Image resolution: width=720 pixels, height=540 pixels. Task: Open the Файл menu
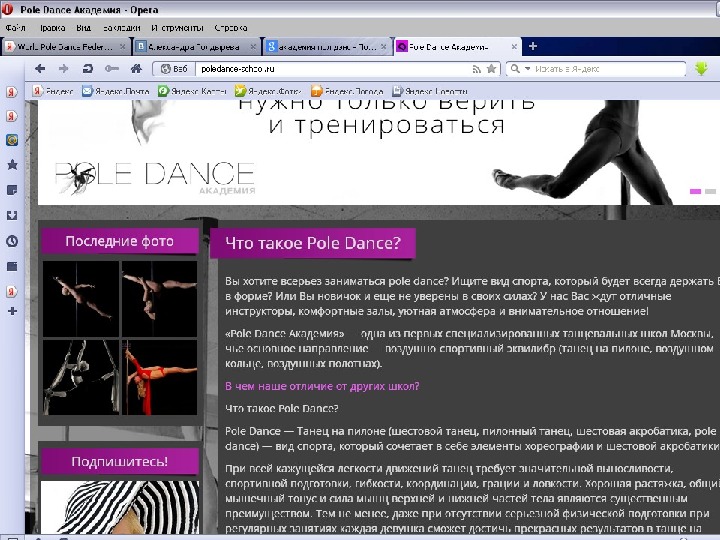[x=16, y=28]
